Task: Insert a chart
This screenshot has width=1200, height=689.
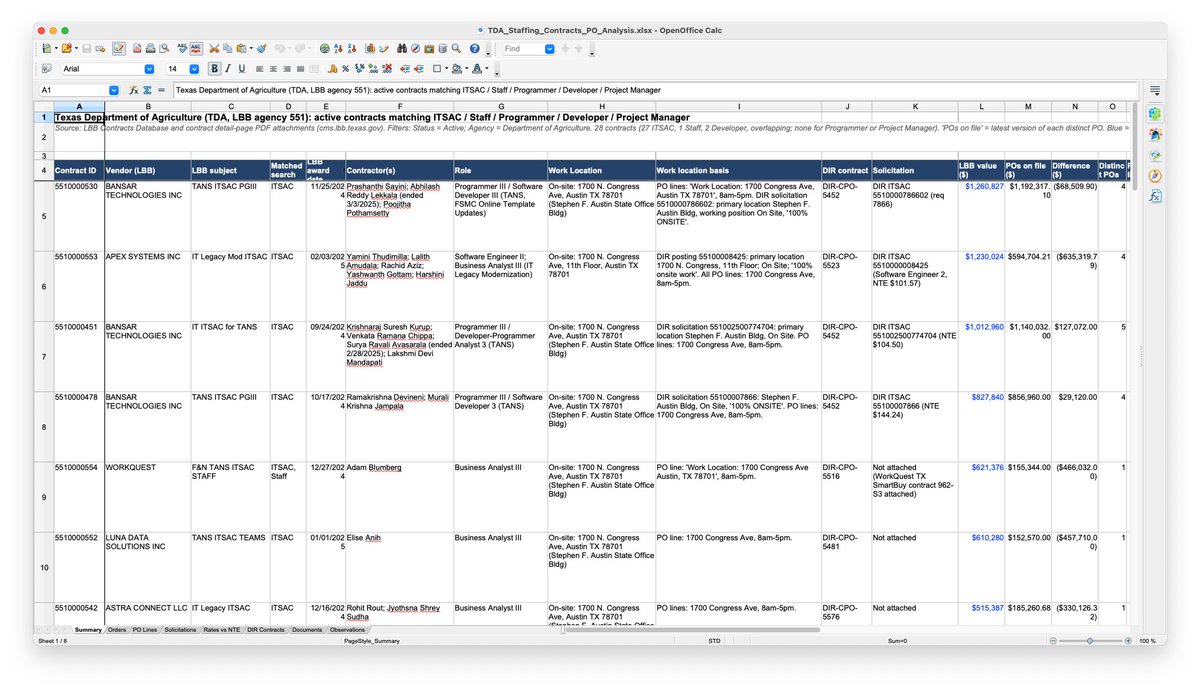Action: tap(370, 48)
